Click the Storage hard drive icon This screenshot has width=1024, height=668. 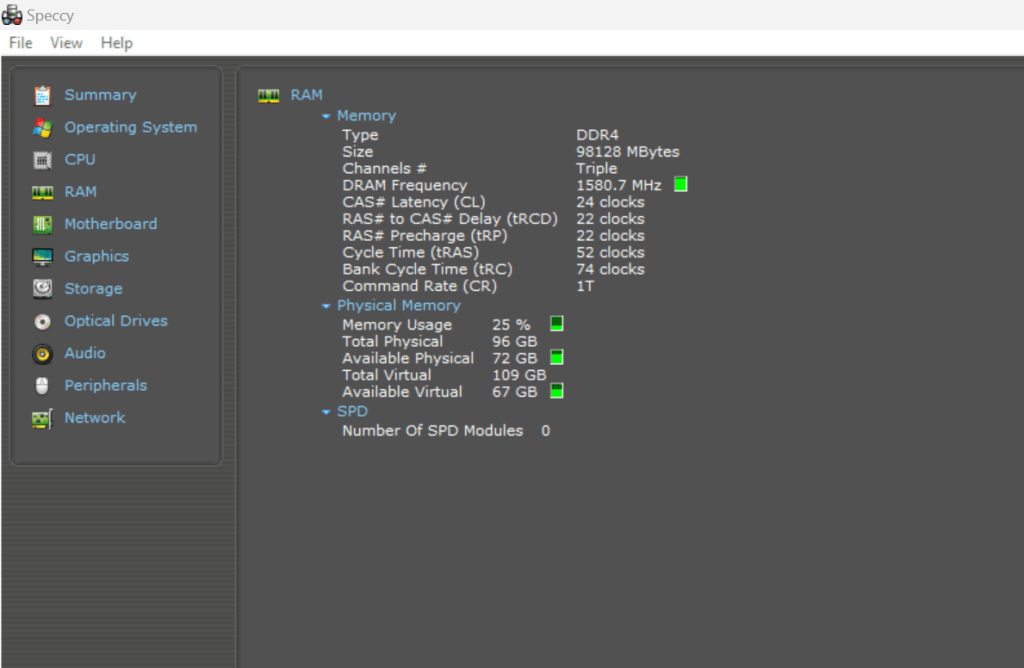pos(42,289)
